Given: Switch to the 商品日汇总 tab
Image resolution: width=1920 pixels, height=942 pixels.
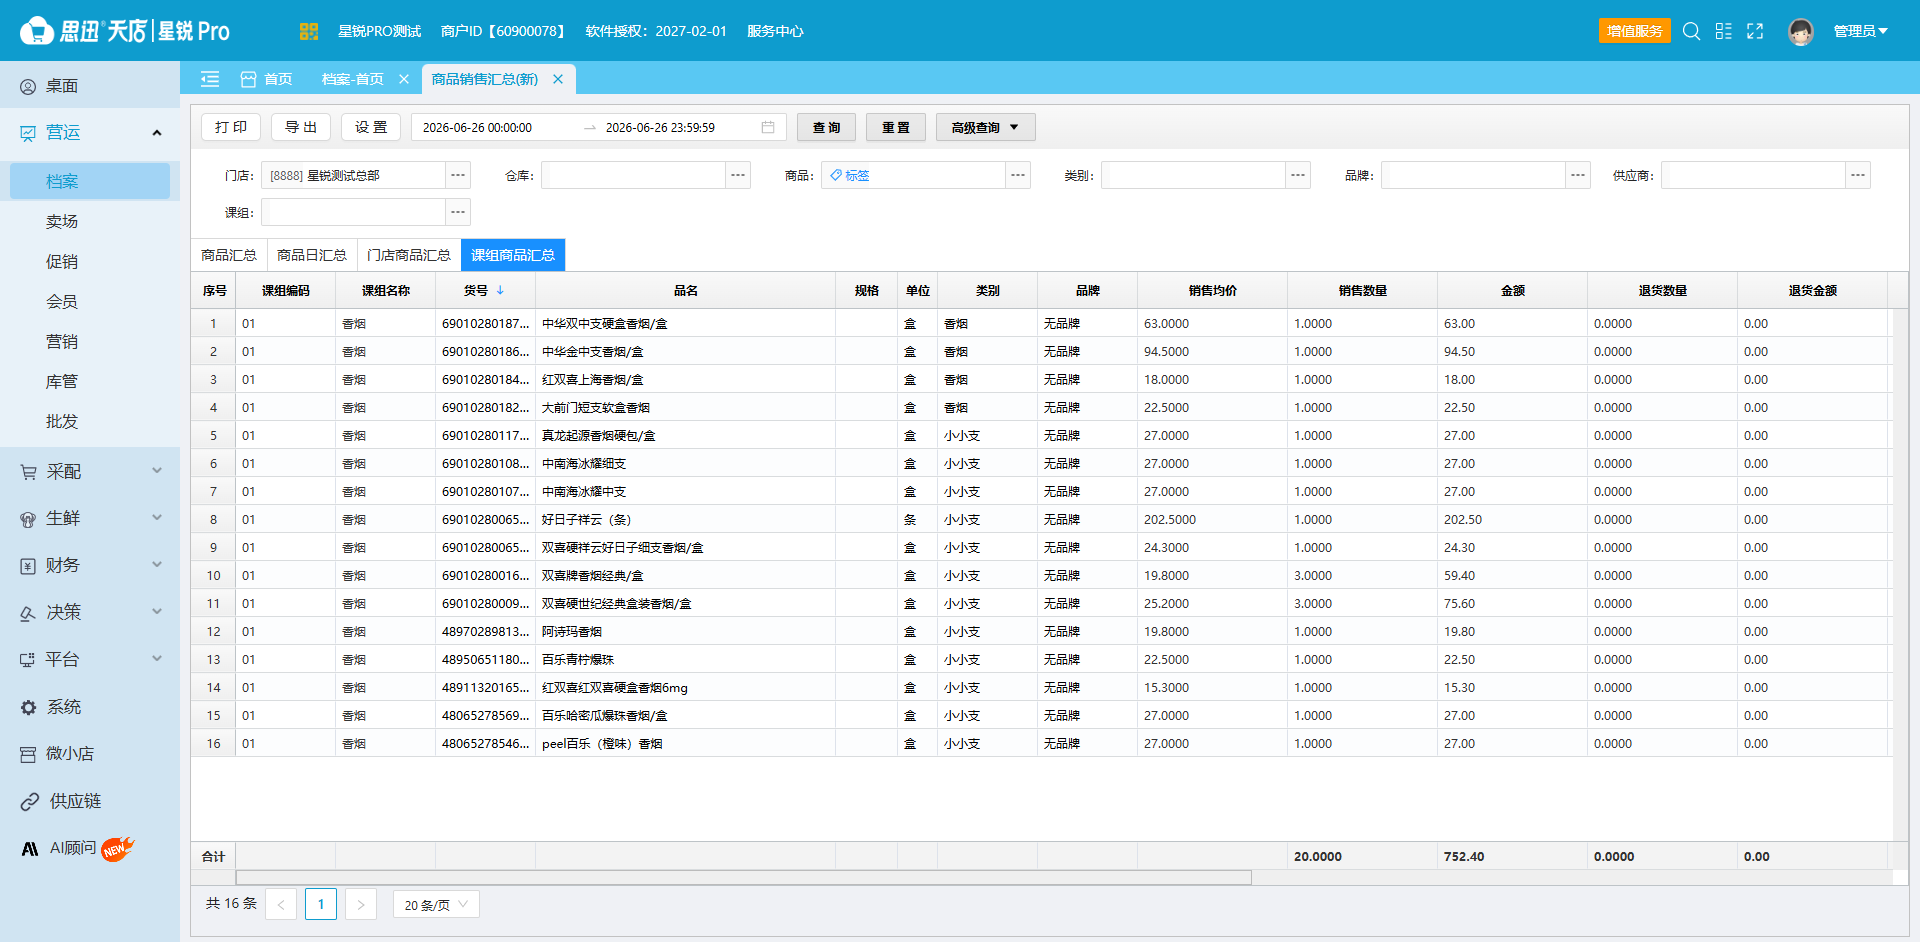Looking at the screenshot, I should (311, 255).
